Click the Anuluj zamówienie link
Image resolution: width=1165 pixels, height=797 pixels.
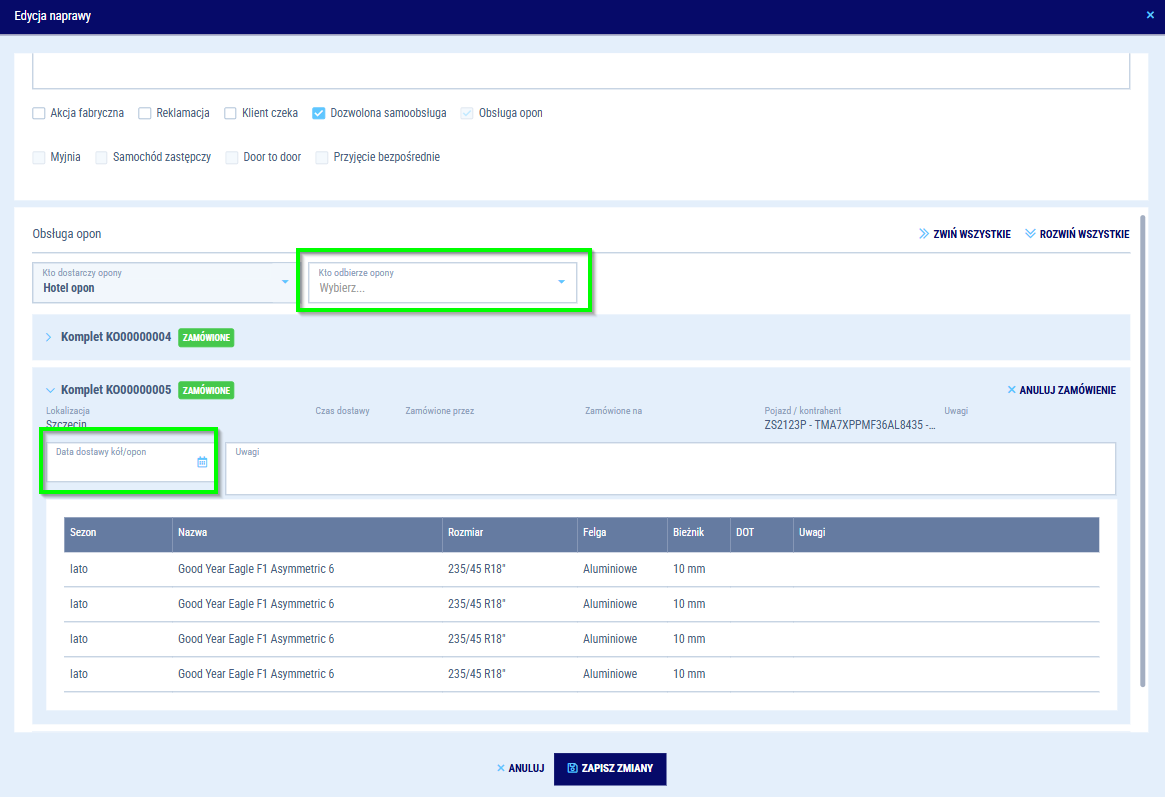click(x=1067, y=390)
